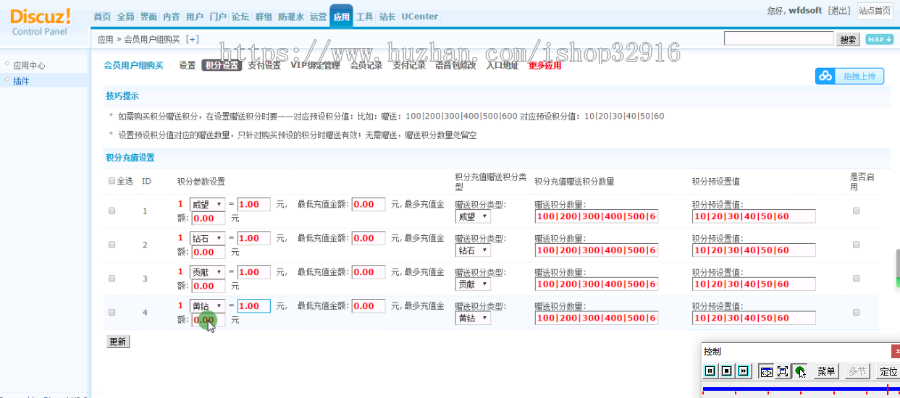The height and width of the screenshot is (398, 900).
Task: Click the 站点首页 button
Action: tap(875, 10)
